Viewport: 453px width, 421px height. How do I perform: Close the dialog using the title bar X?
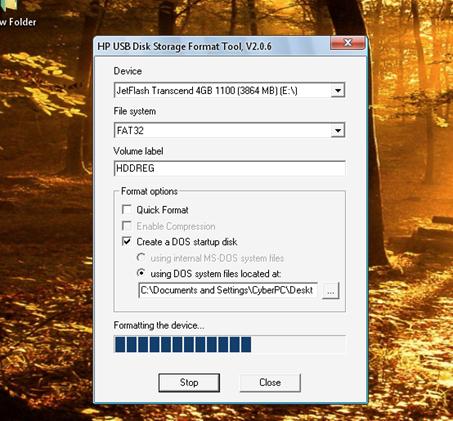[348, 43]
